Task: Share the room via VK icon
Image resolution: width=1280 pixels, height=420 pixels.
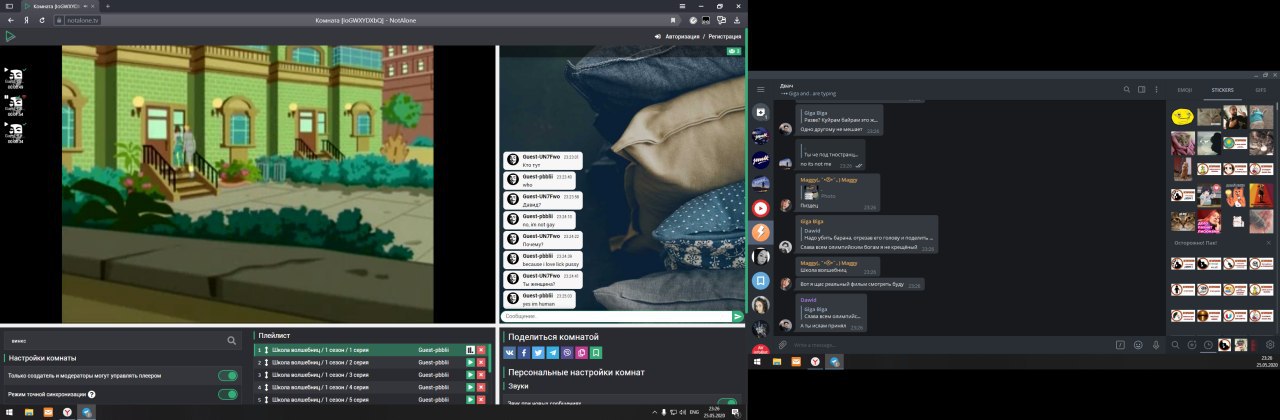Action: (511, 353)
